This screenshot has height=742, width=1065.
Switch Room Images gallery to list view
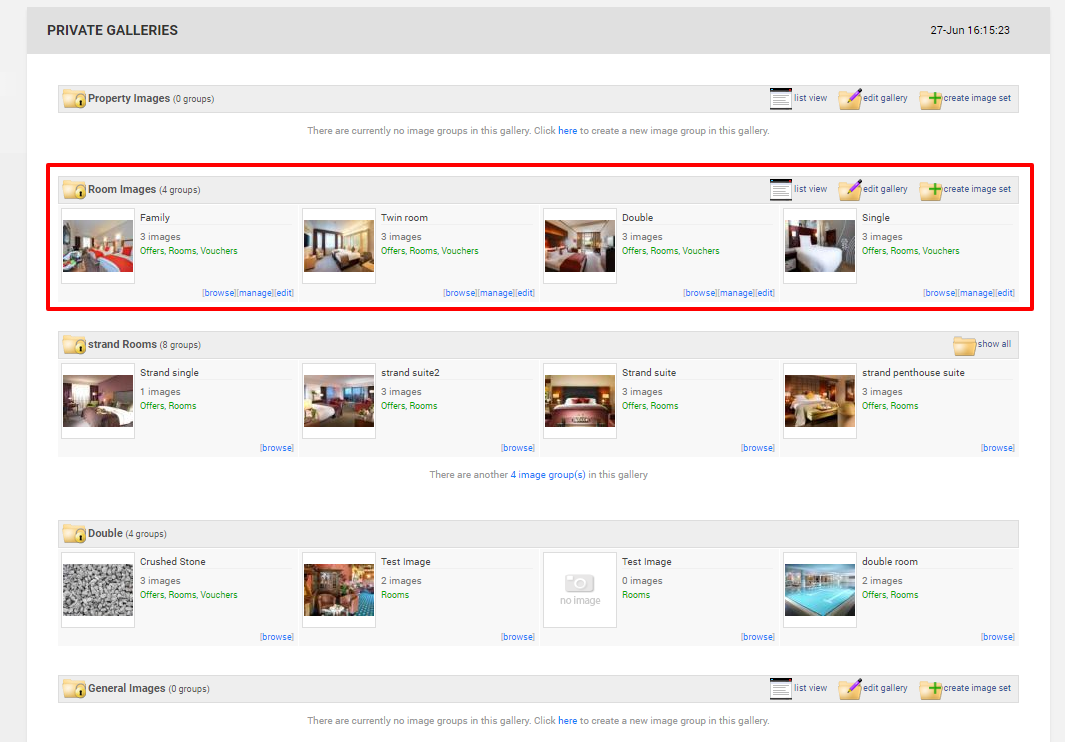coord(799,190)
